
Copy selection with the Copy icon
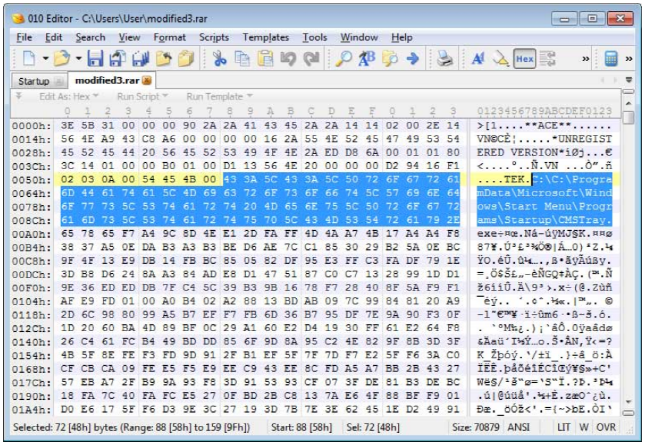(242, 58)
